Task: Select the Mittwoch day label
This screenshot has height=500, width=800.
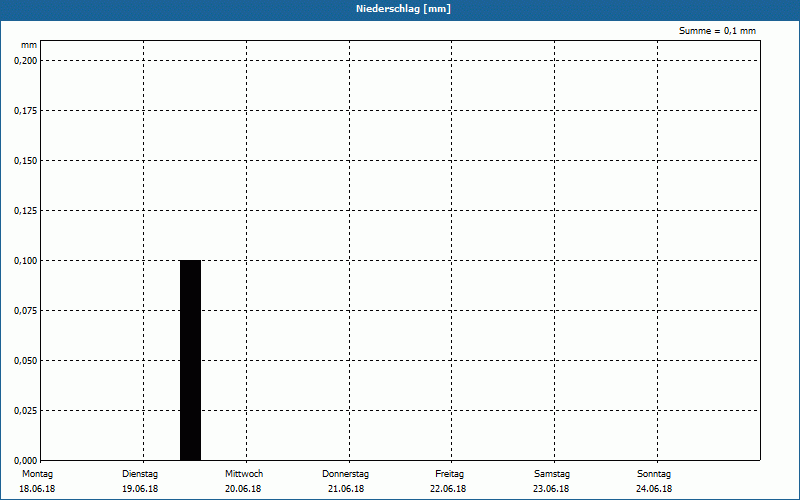Action: 244,474
